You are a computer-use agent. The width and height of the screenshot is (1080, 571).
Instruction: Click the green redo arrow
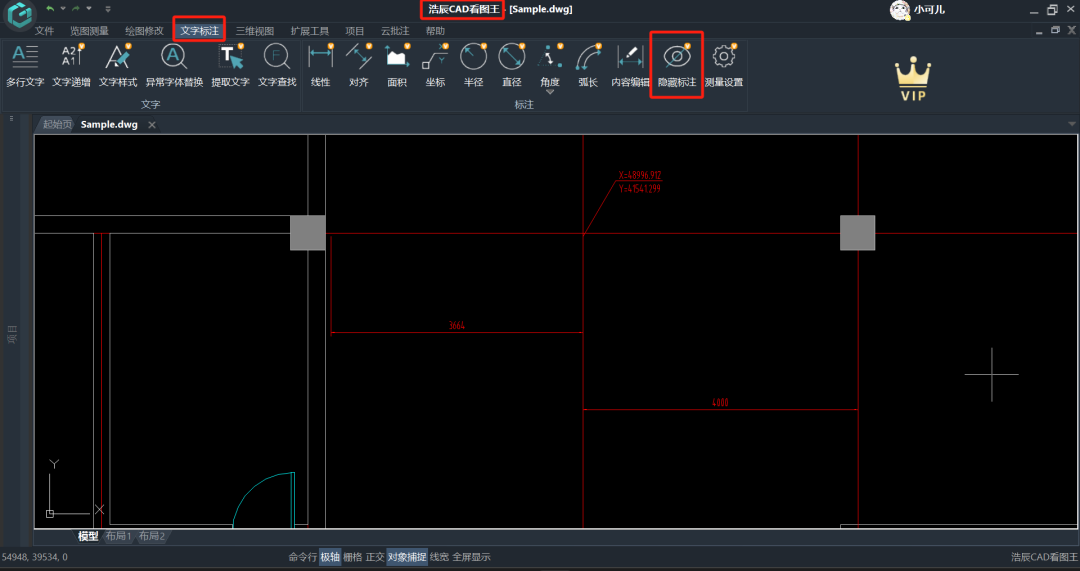pyautogui.click(x=76, y=9)
